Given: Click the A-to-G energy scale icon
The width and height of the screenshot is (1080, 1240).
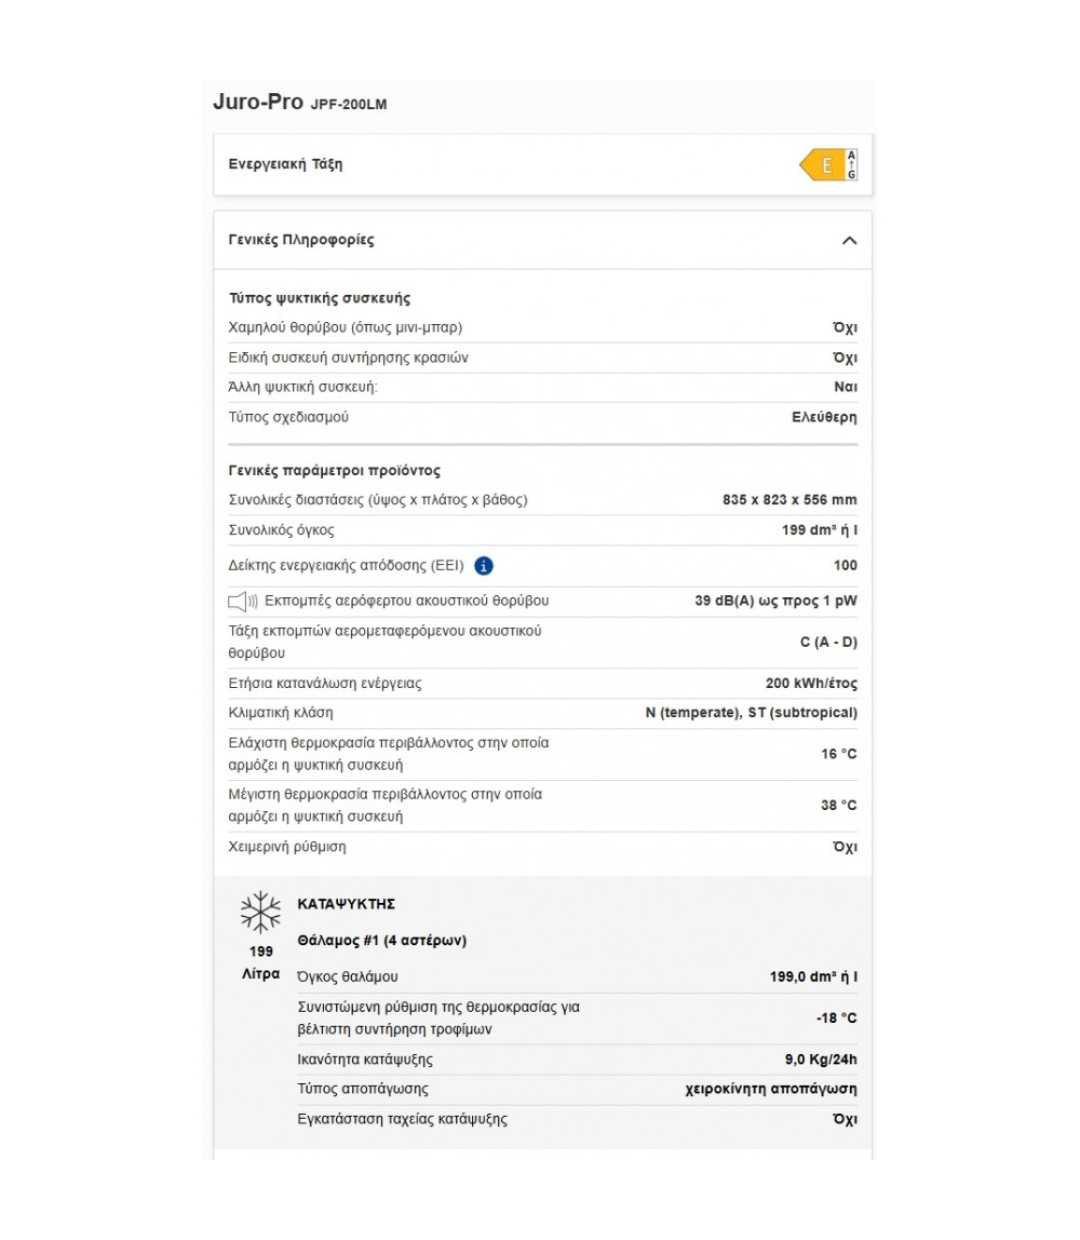Looking at the screenshot, I should 852,165.
